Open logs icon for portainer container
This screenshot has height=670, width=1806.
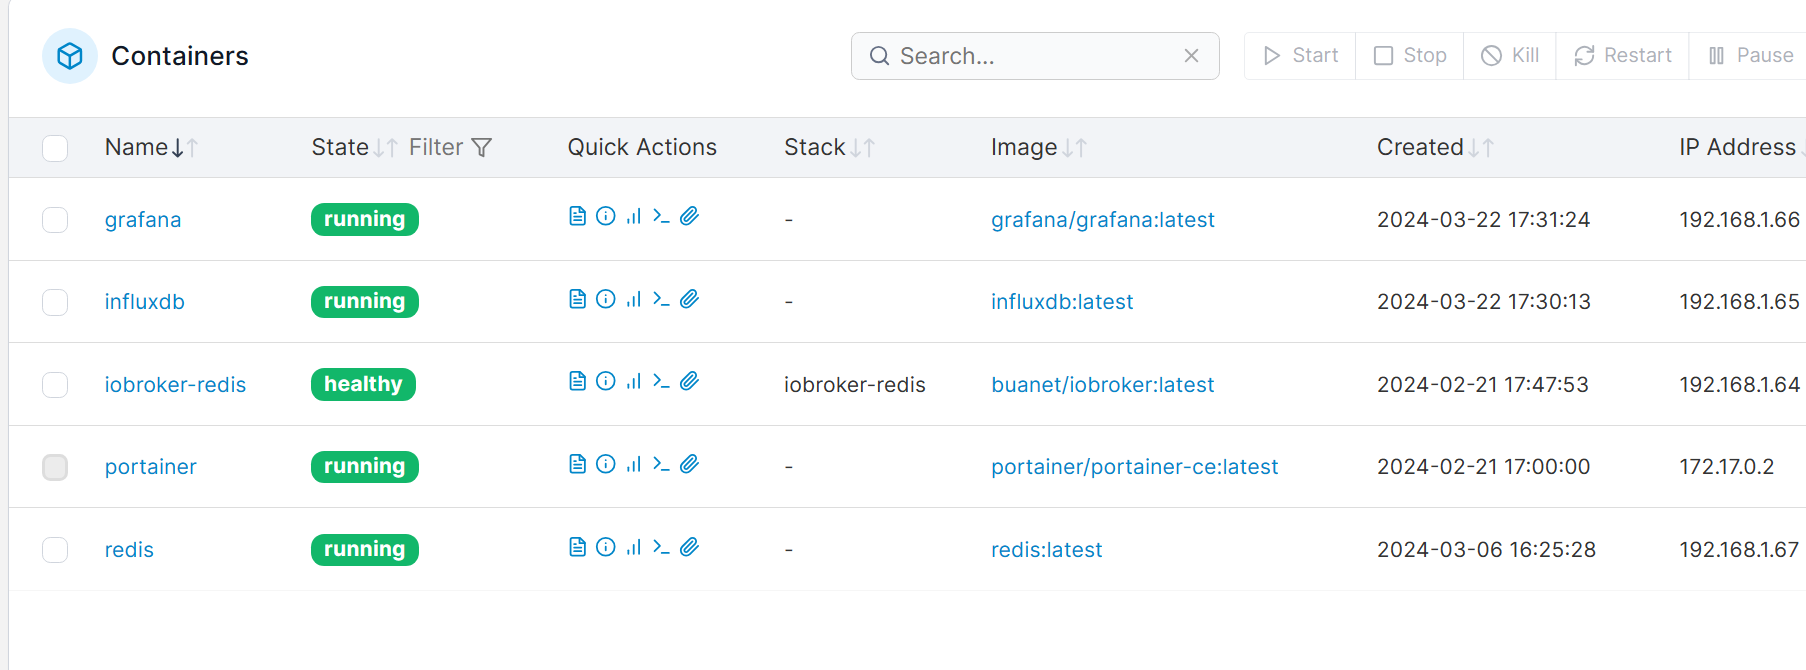click(577, 464)
